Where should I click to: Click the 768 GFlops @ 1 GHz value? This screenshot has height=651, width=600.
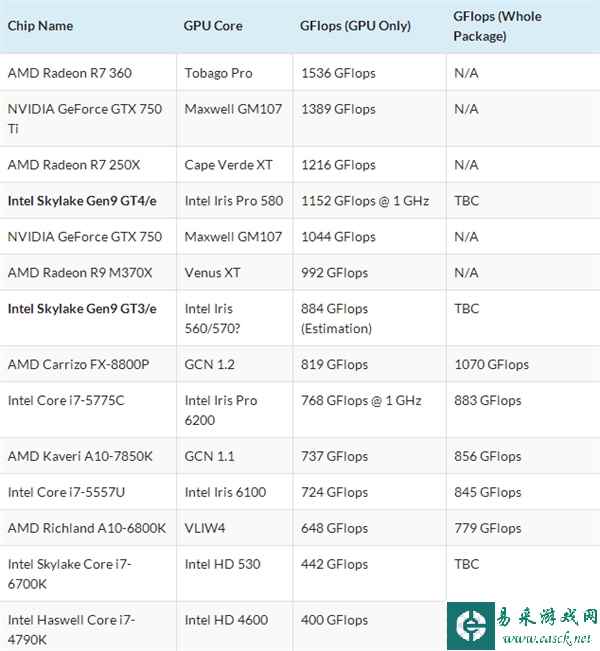point(361,401)
